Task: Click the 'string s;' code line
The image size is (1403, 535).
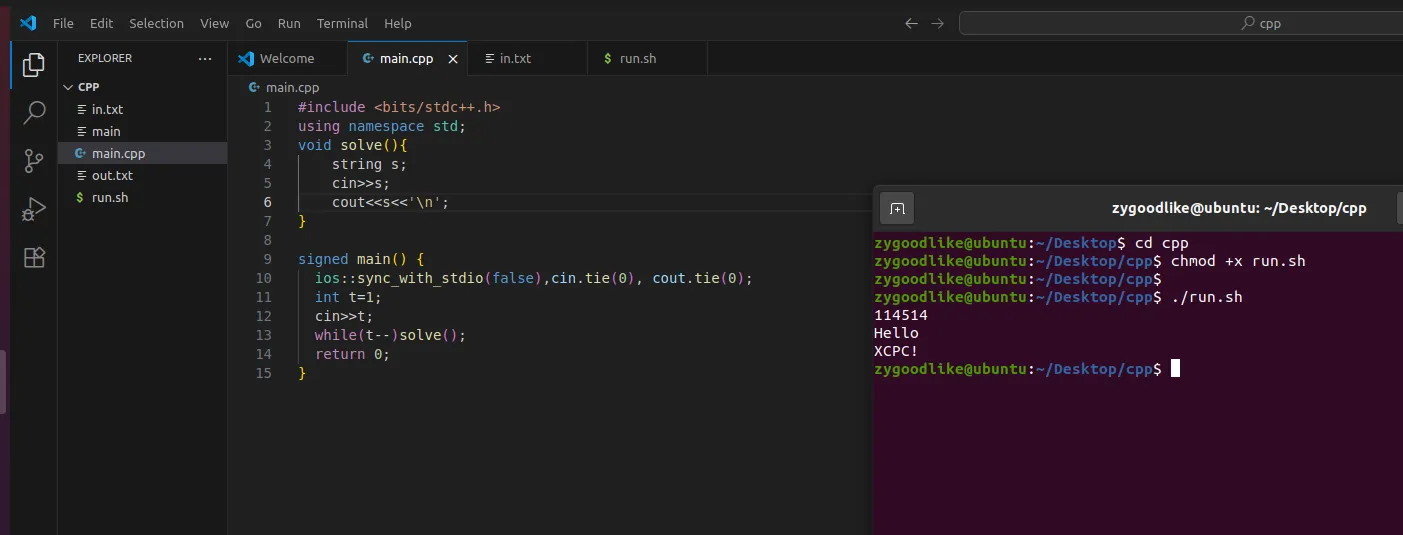Action: coord(369,164)
